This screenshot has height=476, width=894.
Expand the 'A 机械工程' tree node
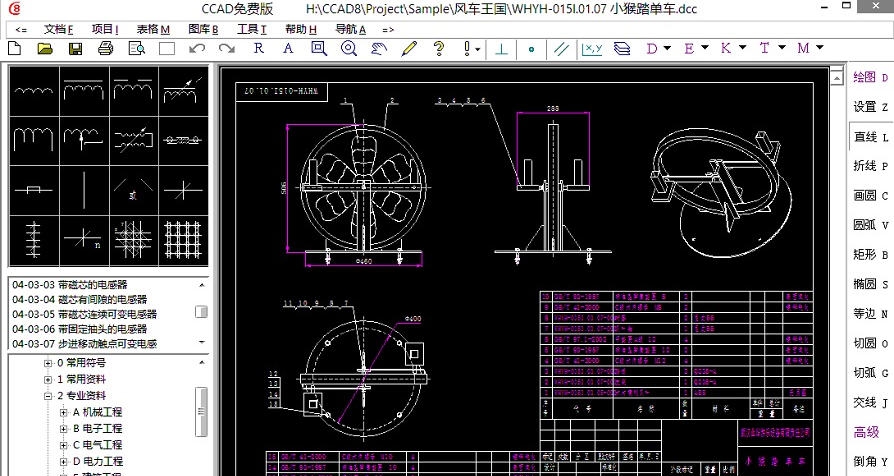[x=63, y=412]
